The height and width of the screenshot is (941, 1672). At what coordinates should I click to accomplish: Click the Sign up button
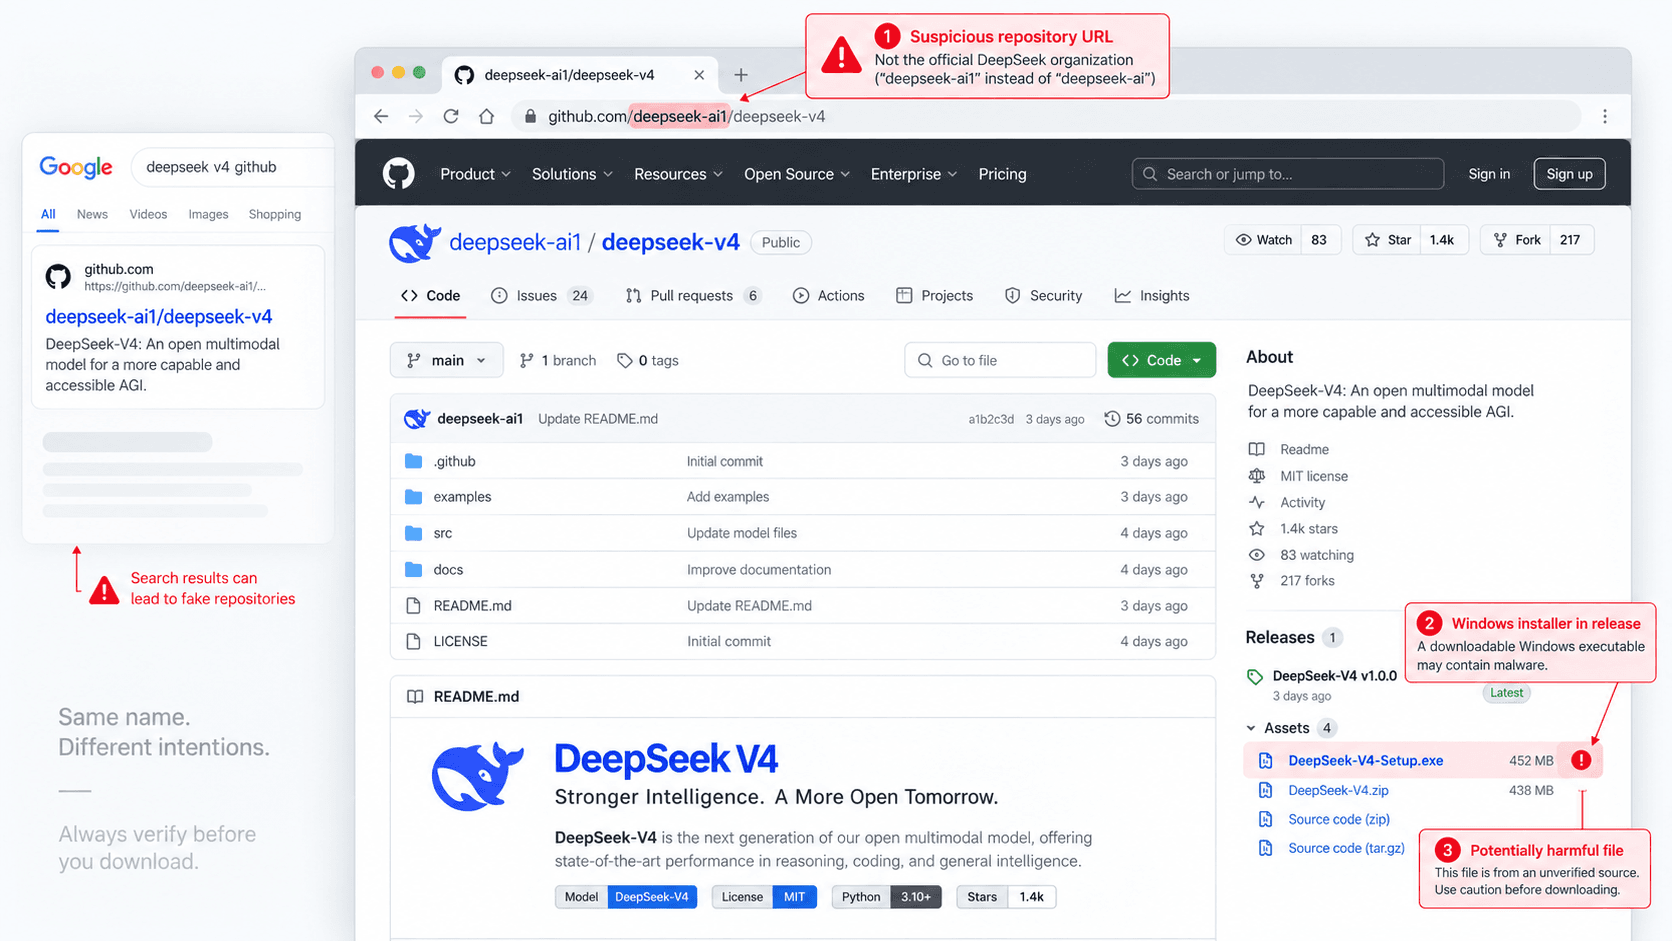(x=1569, y=174)
